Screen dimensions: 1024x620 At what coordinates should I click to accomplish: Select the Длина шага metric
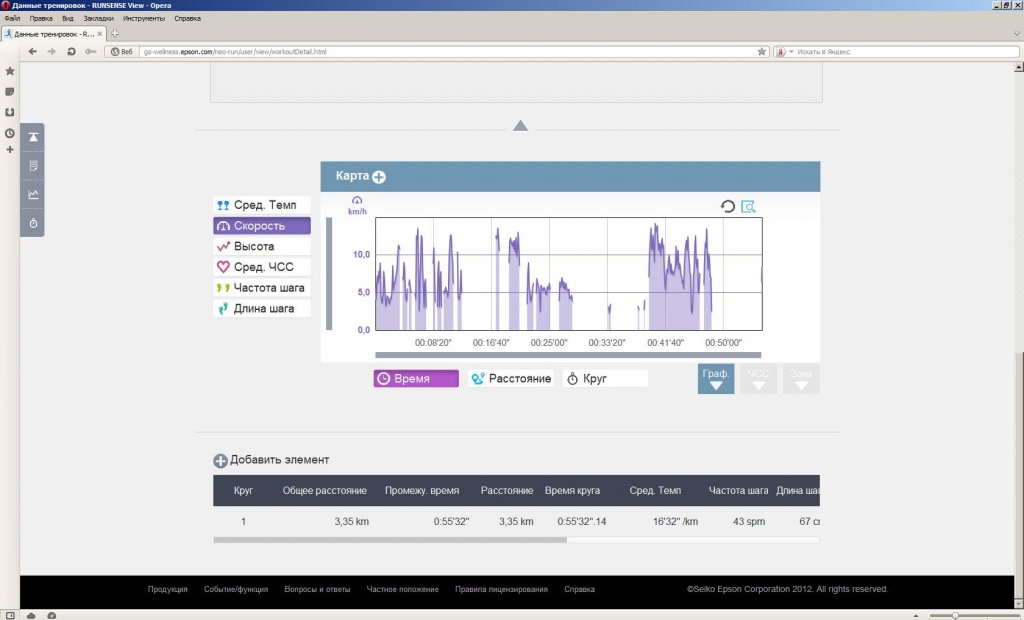[262, 308]
